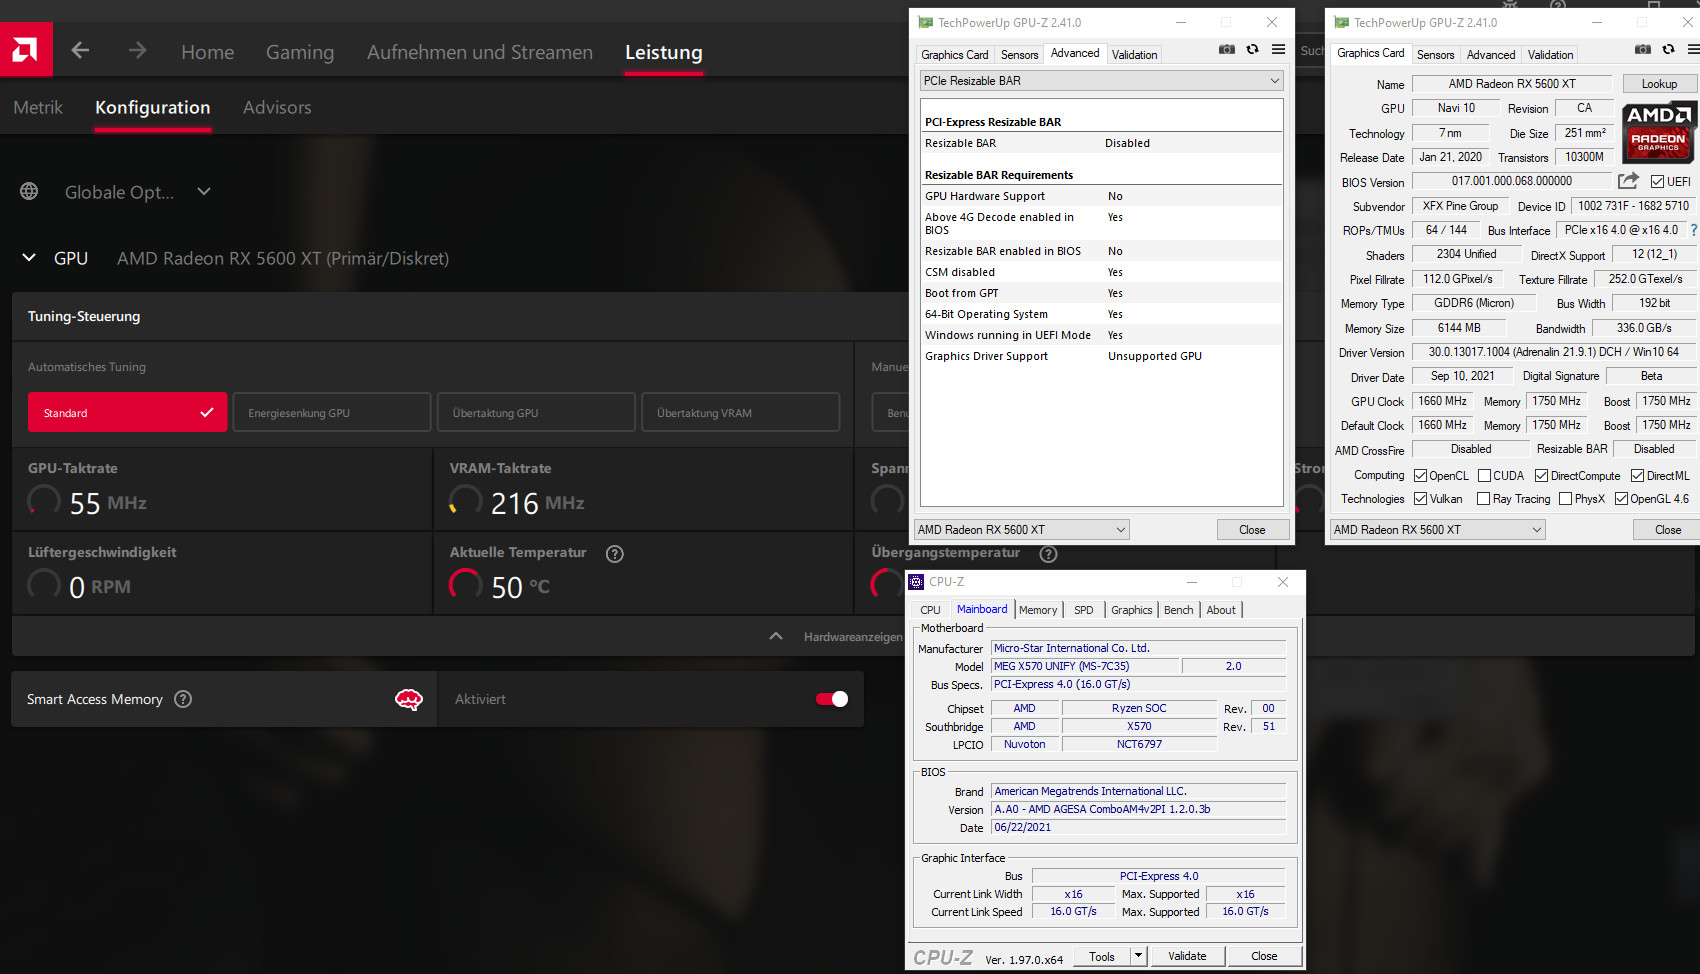Toggle the Vulkan checkbox

pyautogui.click(x=1420, y=499)
